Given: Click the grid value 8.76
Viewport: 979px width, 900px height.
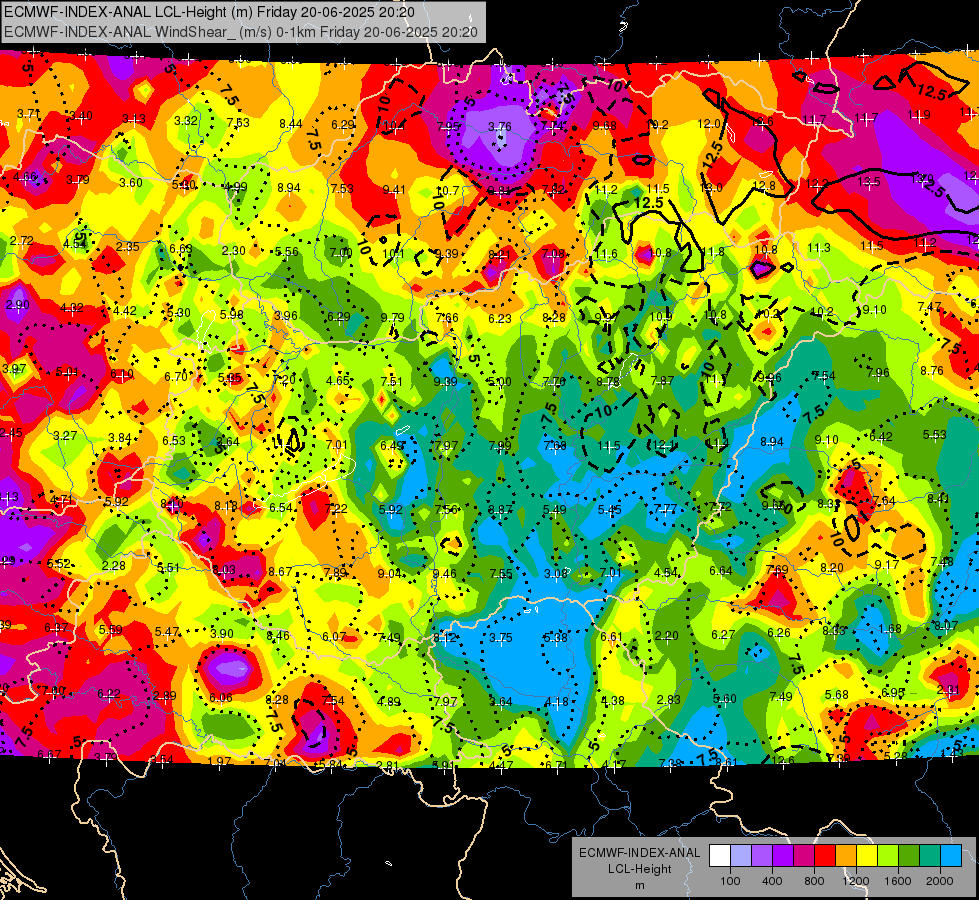Looking at the screenshot, I should (x=932, y=370).
